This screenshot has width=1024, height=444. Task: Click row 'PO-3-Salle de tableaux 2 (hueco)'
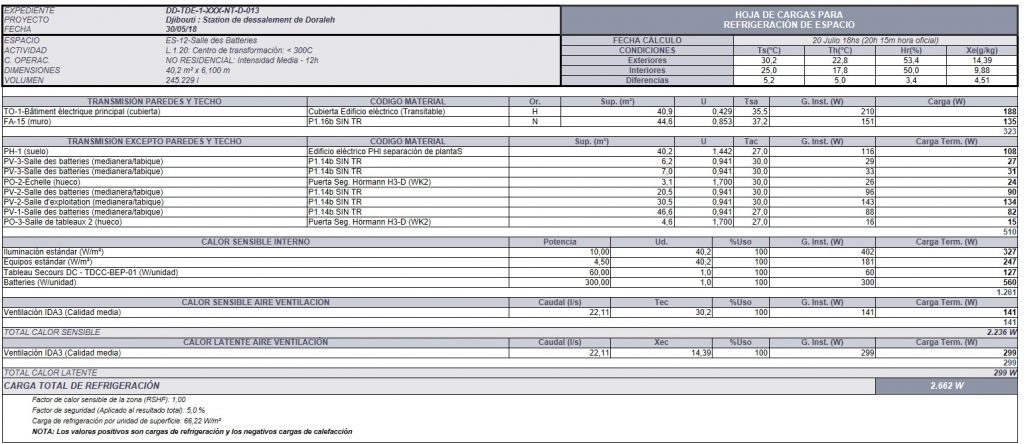coord(64,222)
